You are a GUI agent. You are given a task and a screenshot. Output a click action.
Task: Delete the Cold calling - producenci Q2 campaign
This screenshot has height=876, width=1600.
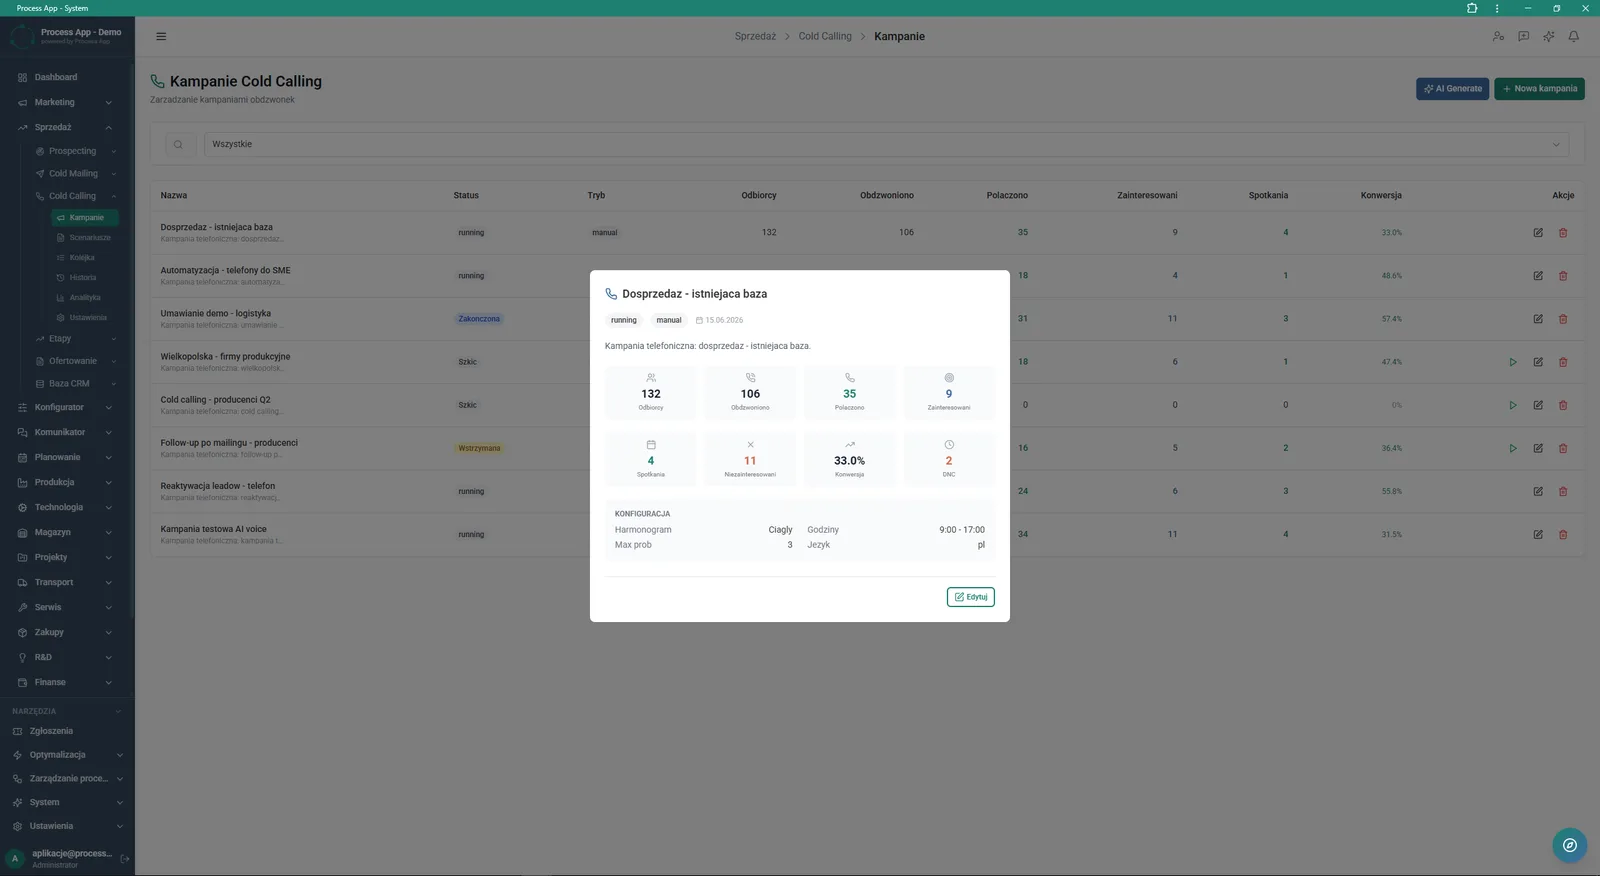[x=1563, y=405]
